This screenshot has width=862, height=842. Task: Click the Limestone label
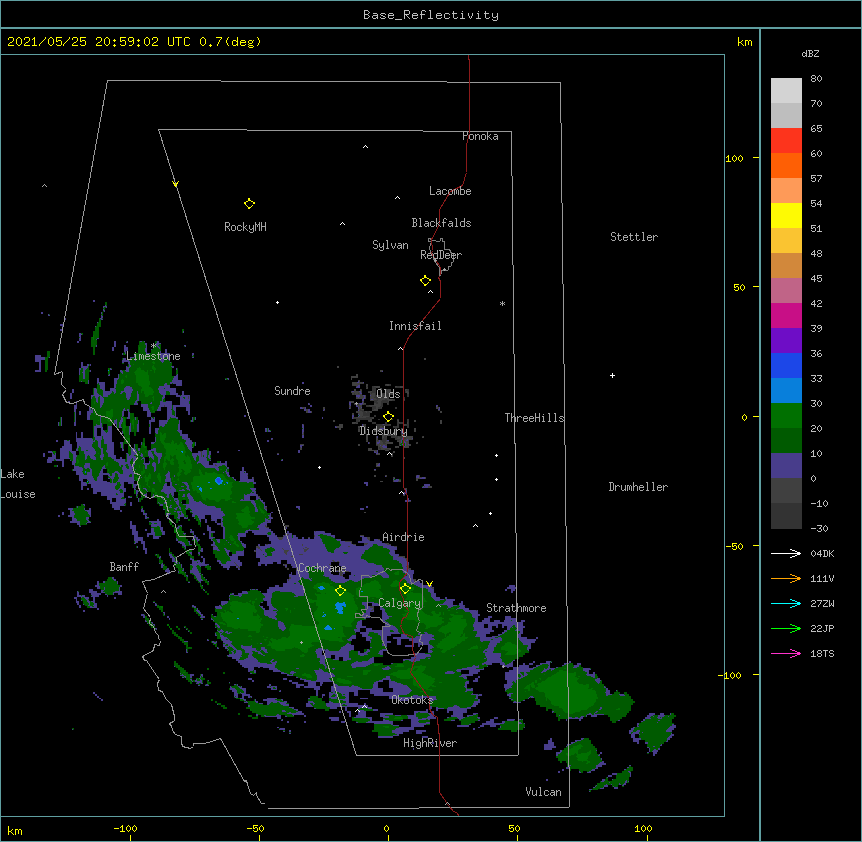tap(153, 356)
